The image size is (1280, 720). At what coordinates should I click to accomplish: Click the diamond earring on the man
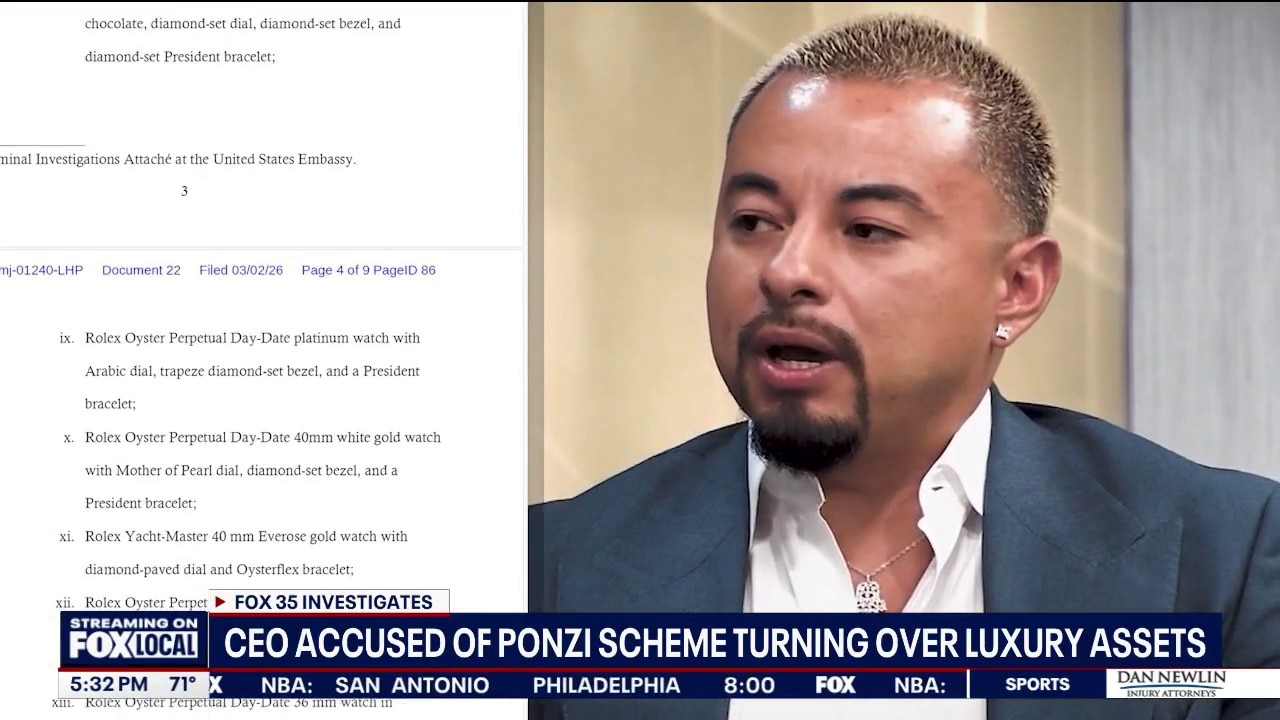tap(1003, 332)
